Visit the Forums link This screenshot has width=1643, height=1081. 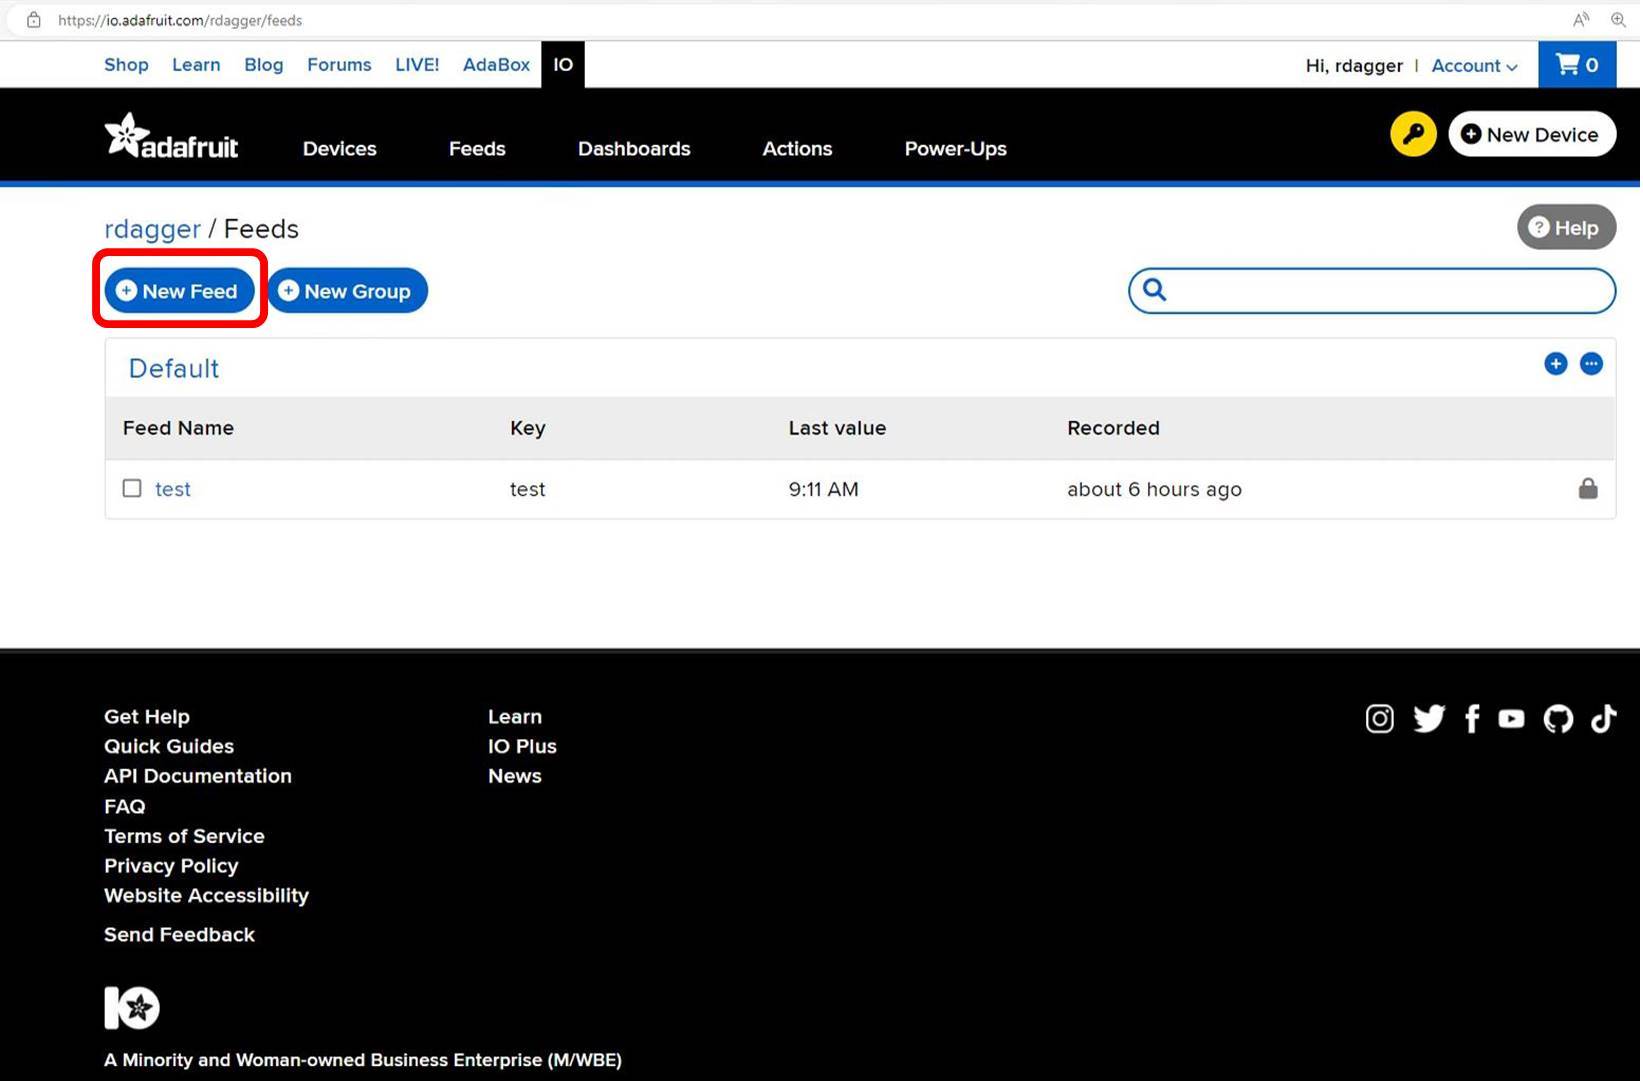point(339,65)
